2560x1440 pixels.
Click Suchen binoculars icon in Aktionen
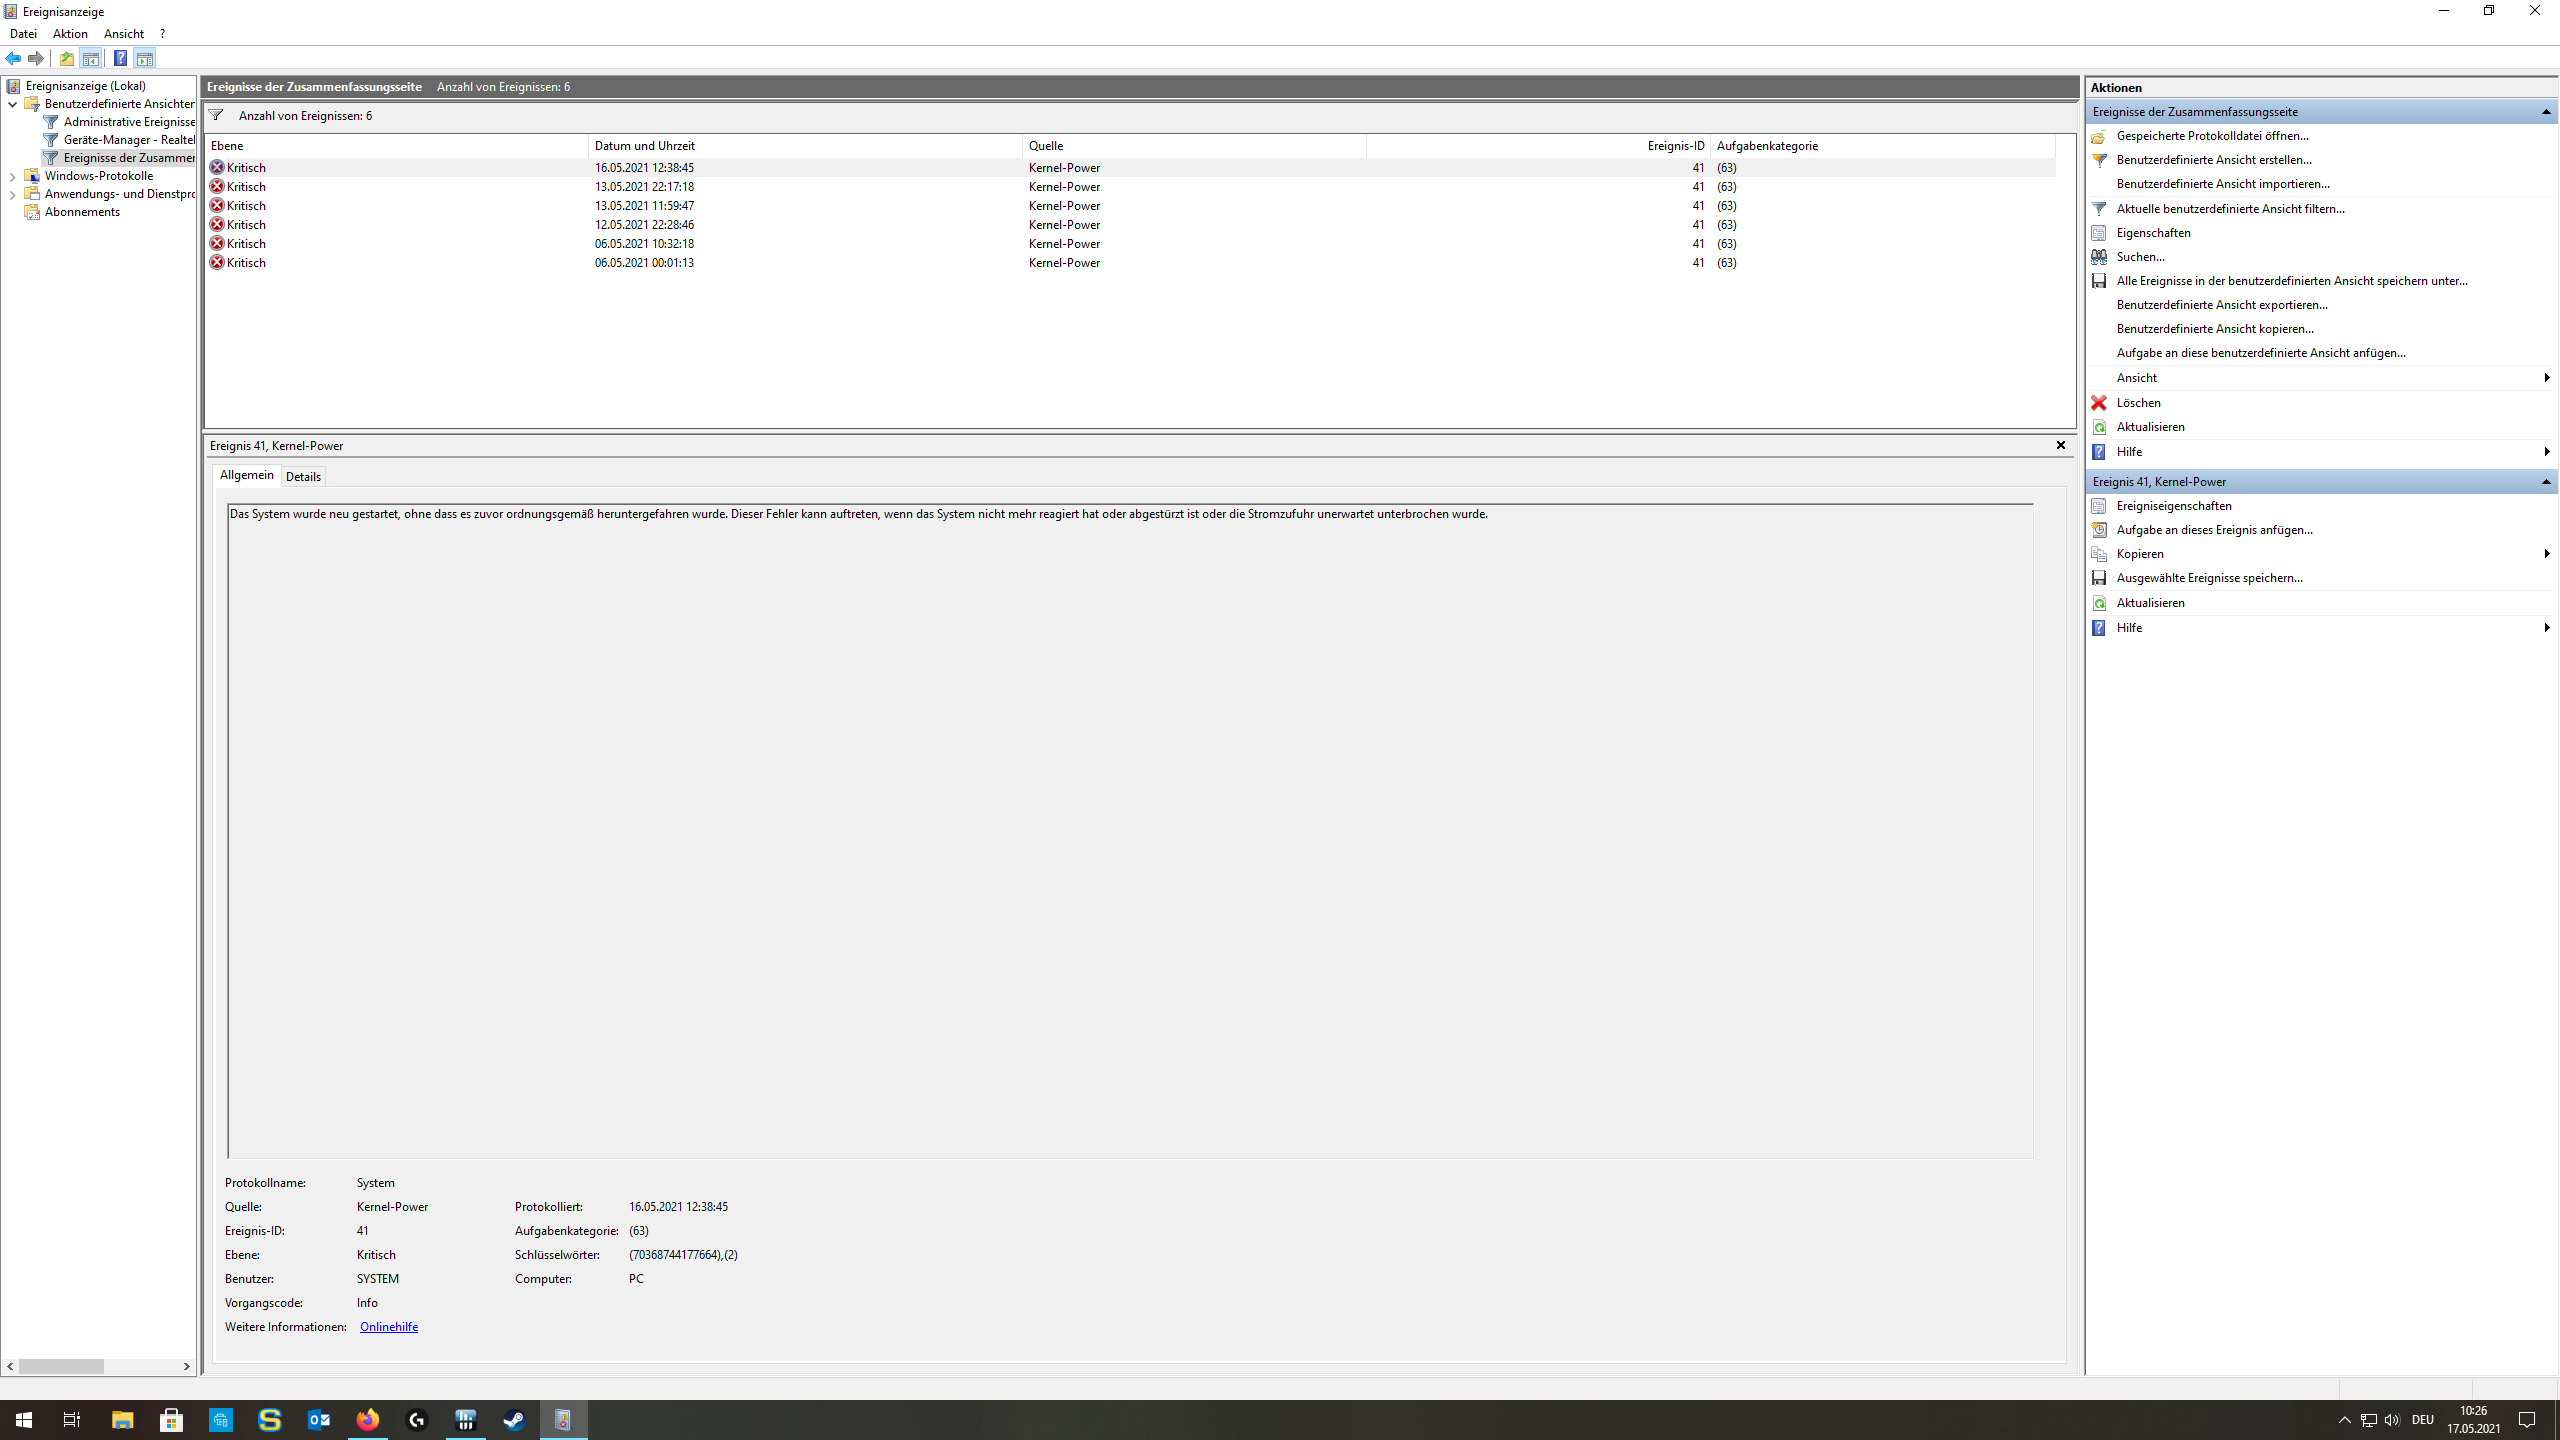[x=2099, y=257]
